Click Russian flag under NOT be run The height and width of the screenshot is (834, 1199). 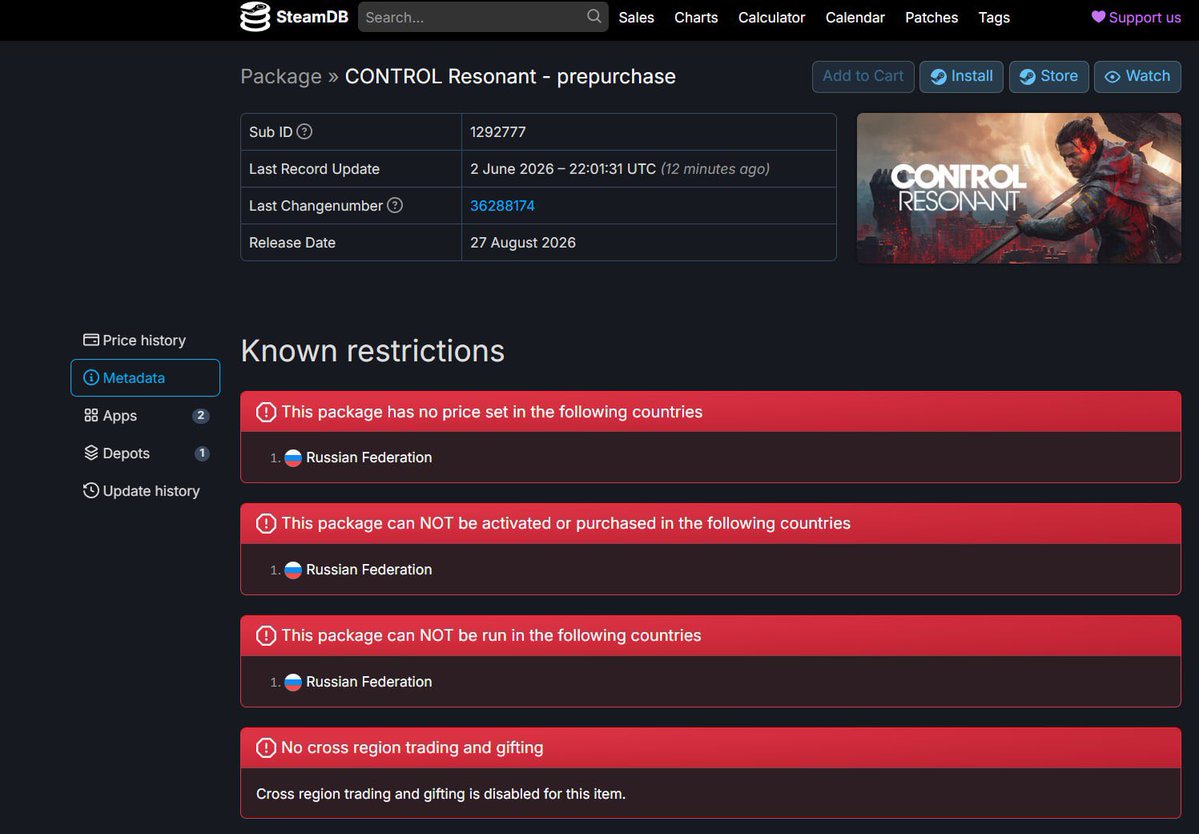click(x=293, y=682)
